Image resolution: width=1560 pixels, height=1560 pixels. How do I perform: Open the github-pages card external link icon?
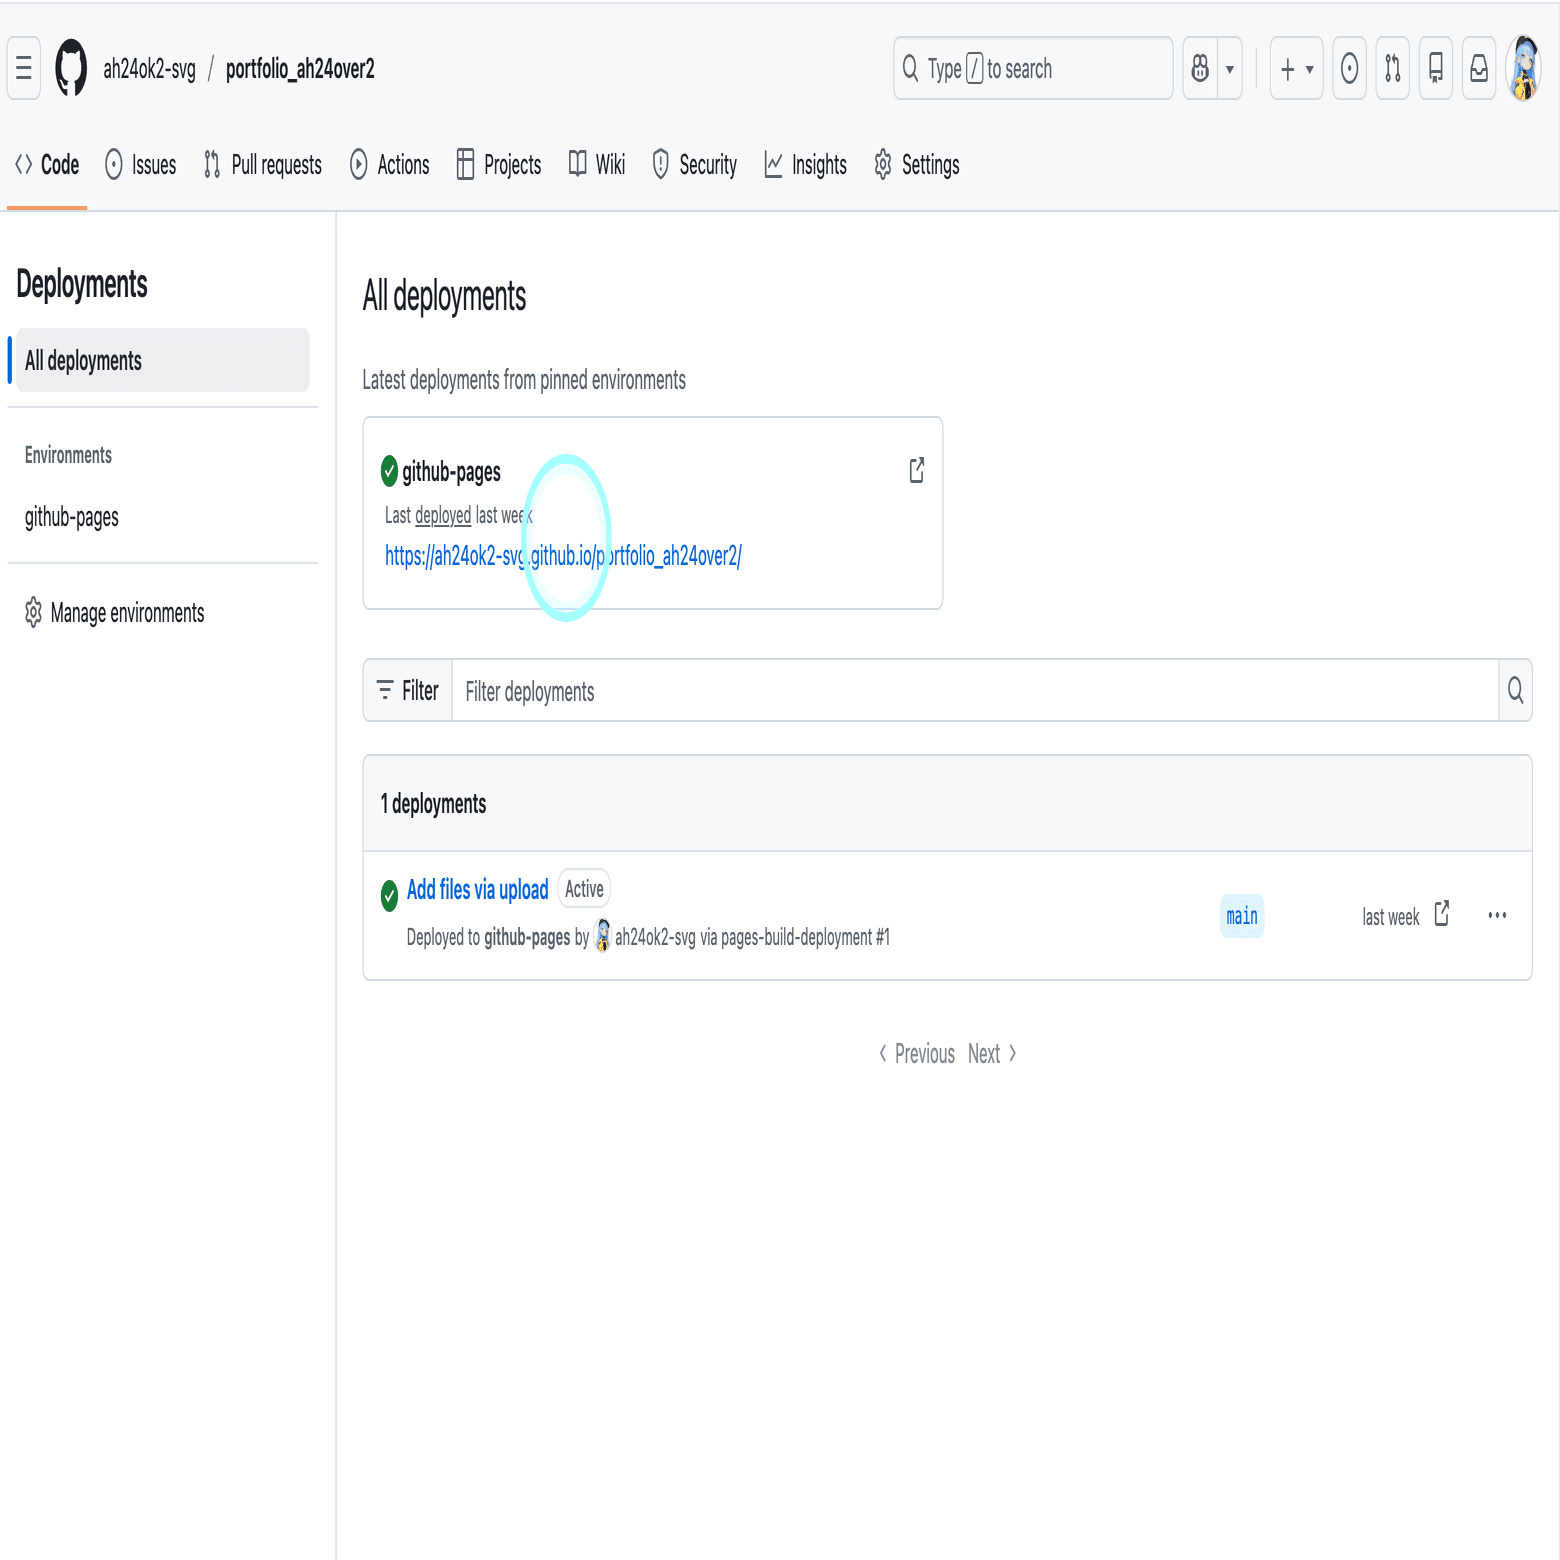(x=917, y=470)
